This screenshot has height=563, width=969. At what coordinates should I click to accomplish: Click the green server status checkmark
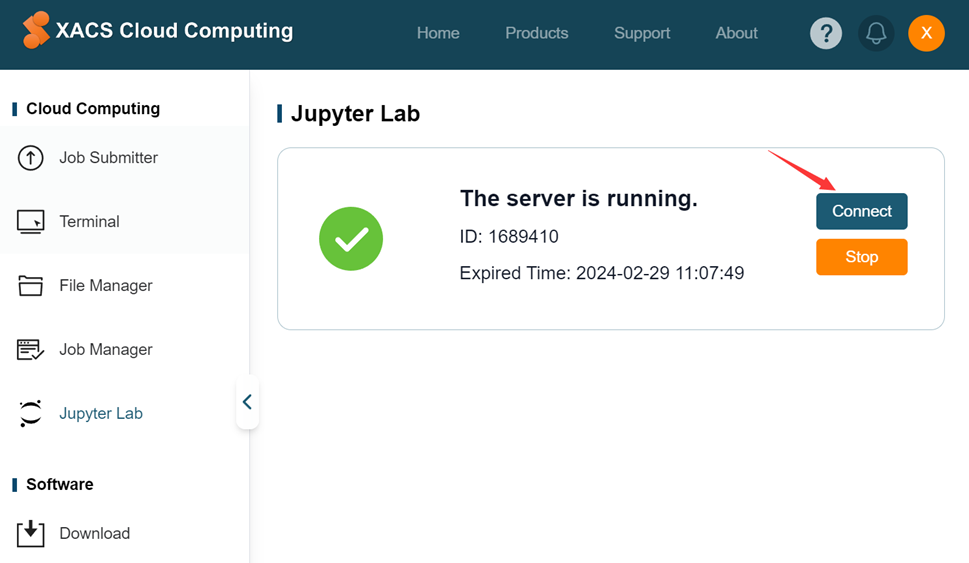click(351, 239)
